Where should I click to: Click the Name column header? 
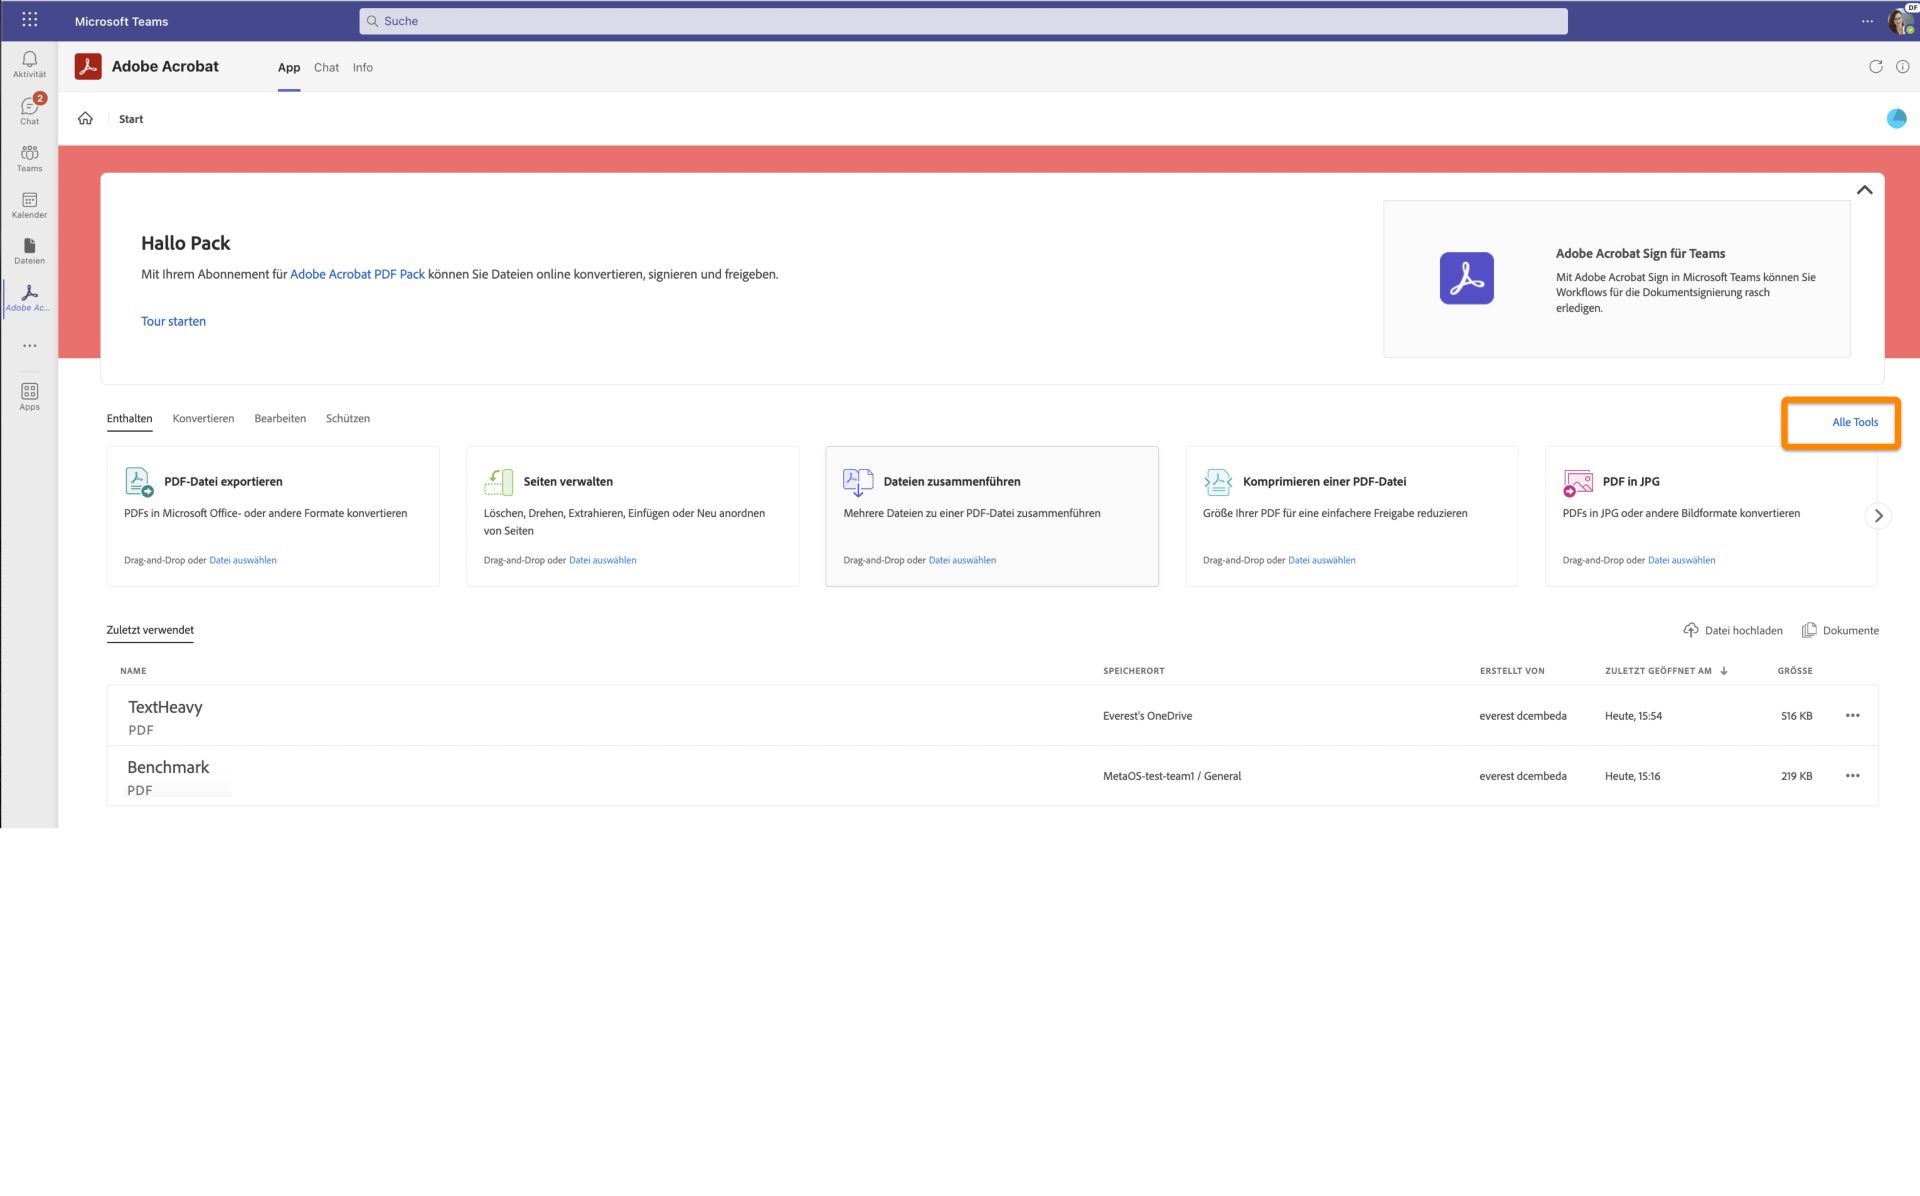133,671
